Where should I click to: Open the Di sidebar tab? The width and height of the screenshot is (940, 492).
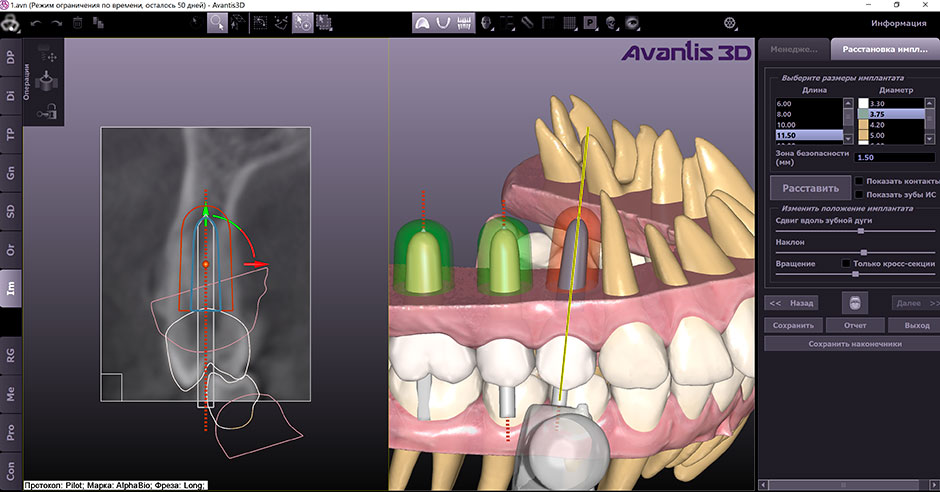[x=11, y=96]
